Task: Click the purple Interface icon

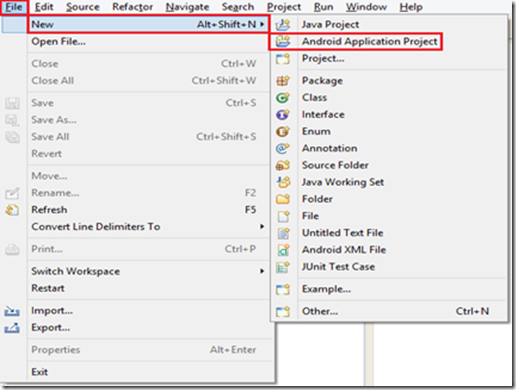Action: coord(283,115)
